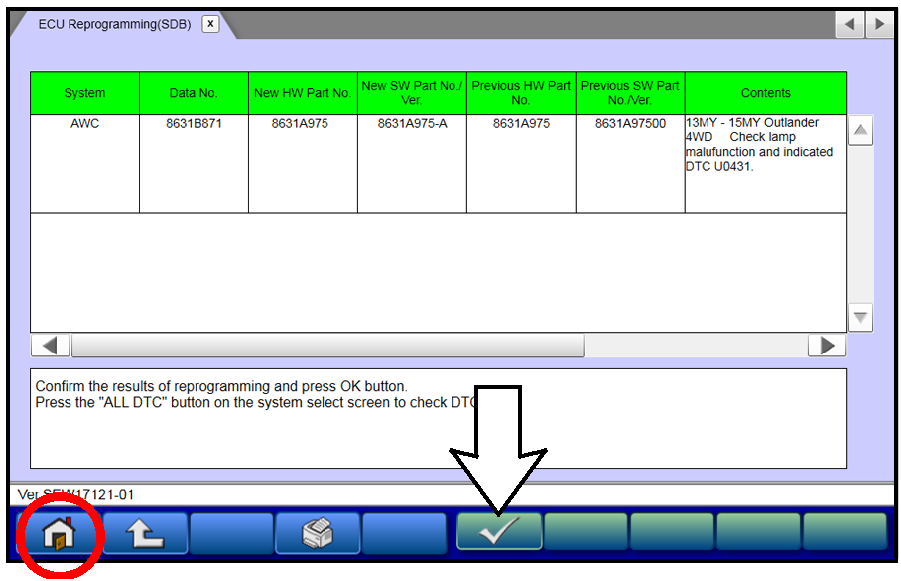The image size is (901, 581).
Task: Click the Data No. column header
Action: coord(193,93)
